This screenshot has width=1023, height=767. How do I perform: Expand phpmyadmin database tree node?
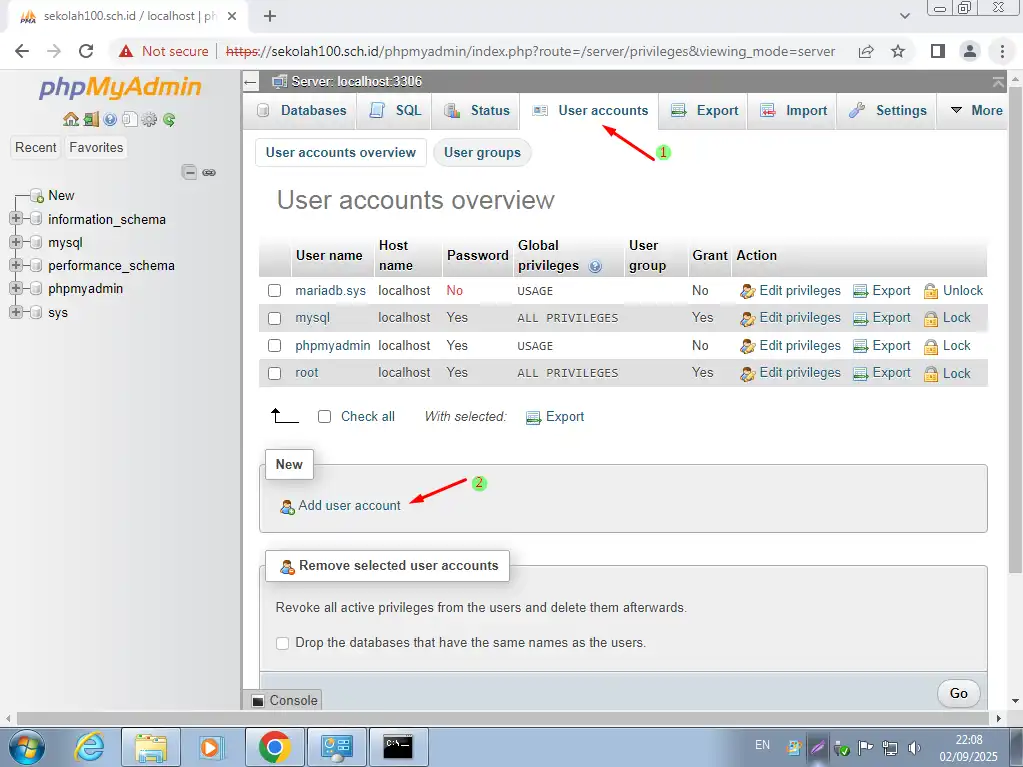[x=16, y=288]
